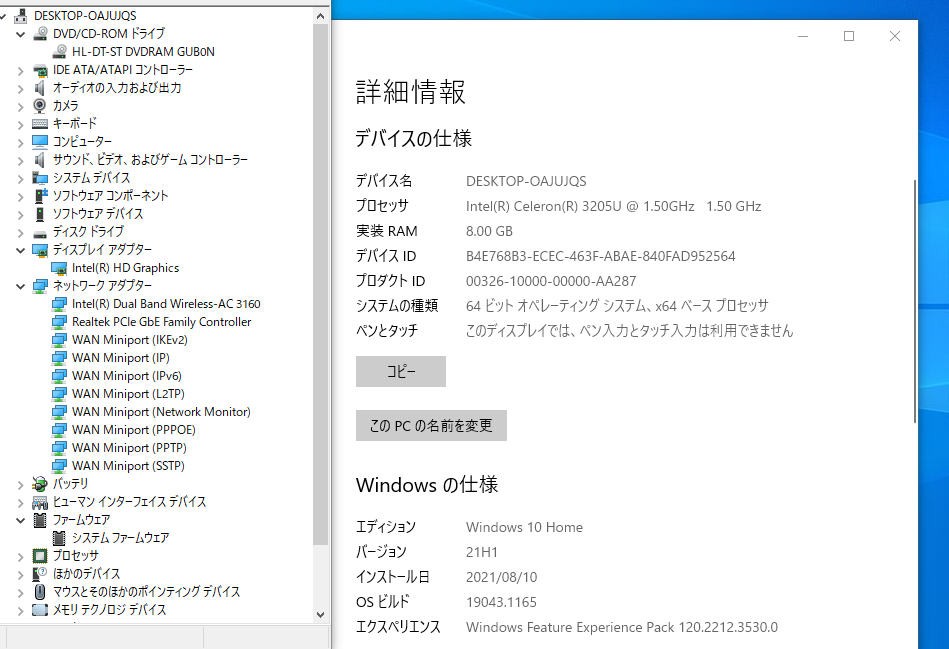Click the OS build value 19043.1165
Image resolution: width=949 pixels, height=649 pixels.
pyautogui.click(x=501, y=602)
